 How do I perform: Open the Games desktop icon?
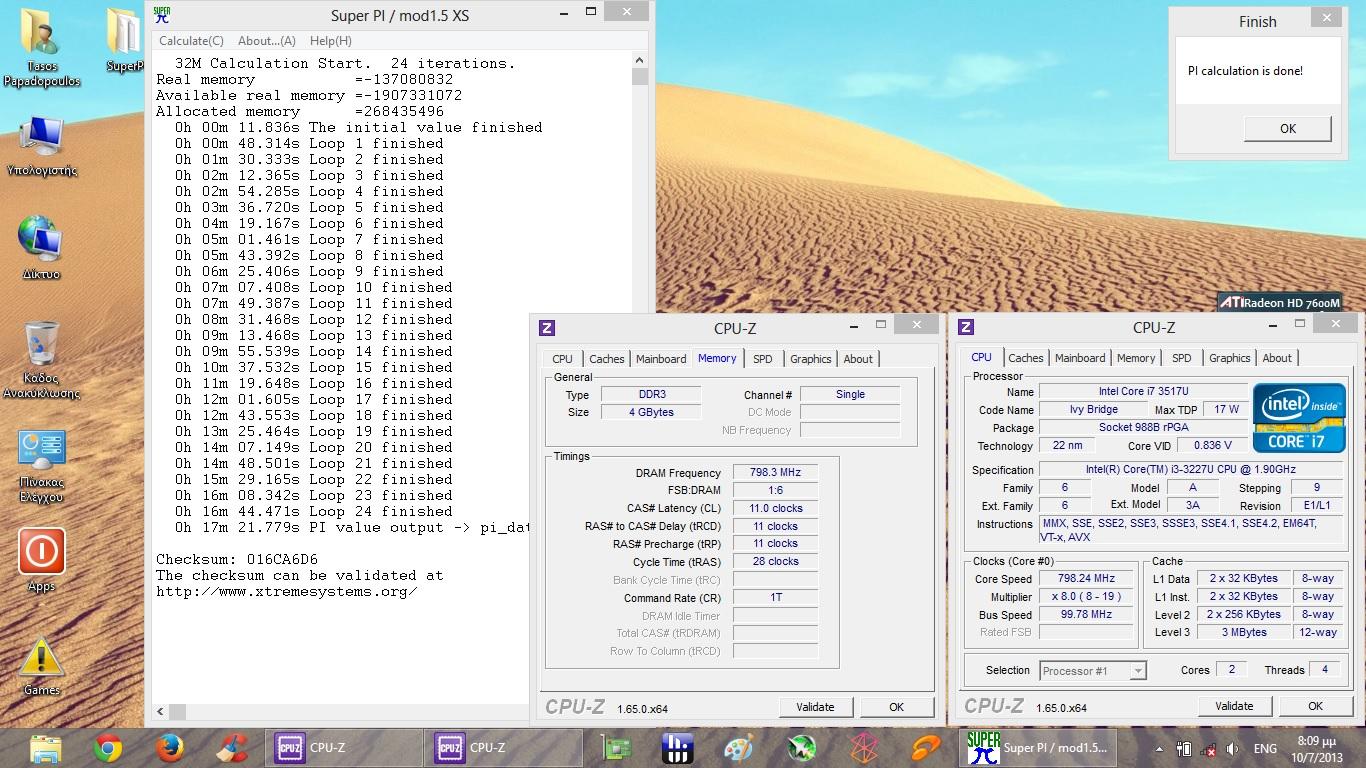41,665
